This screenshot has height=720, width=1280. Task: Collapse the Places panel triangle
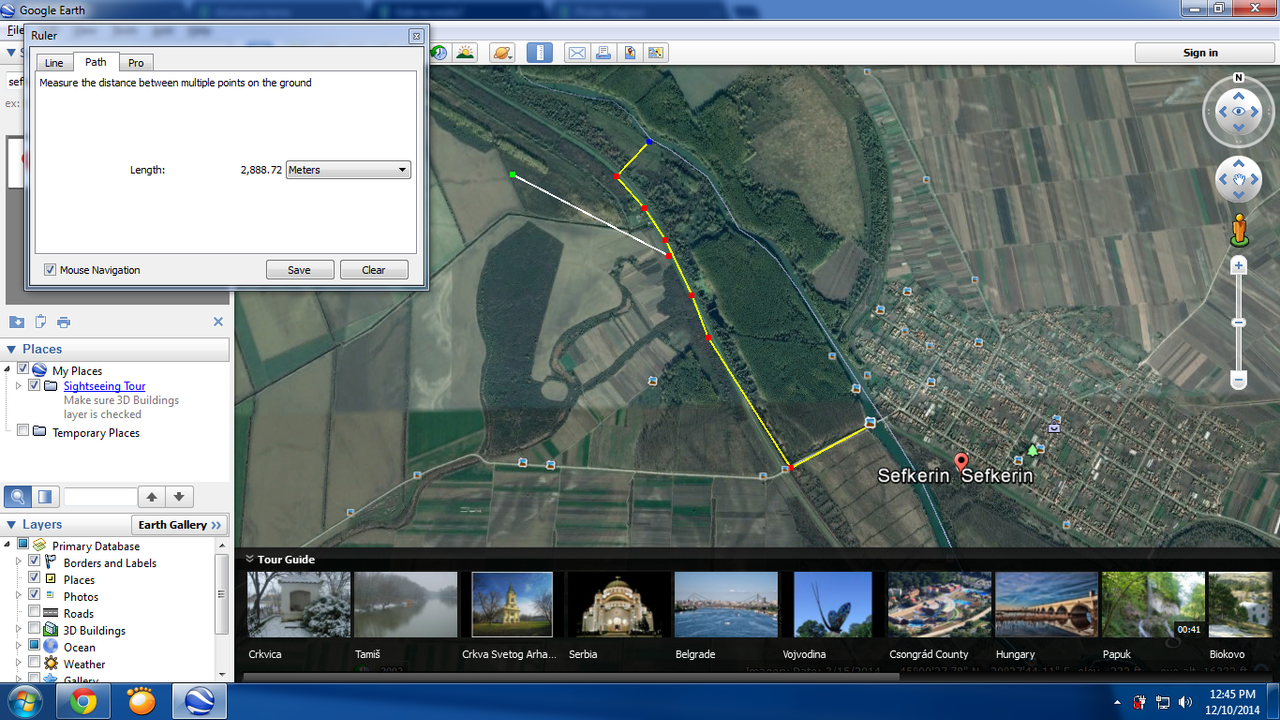pos(11,349)
